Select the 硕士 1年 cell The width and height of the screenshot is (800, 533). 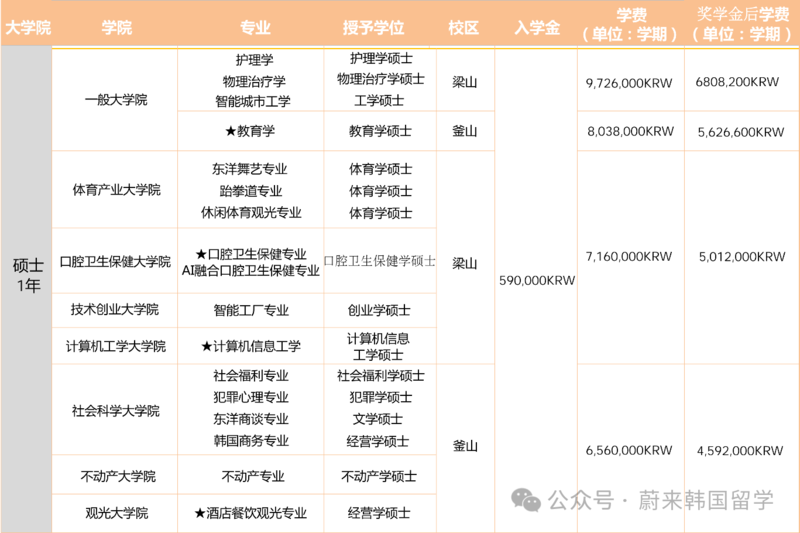27,291
